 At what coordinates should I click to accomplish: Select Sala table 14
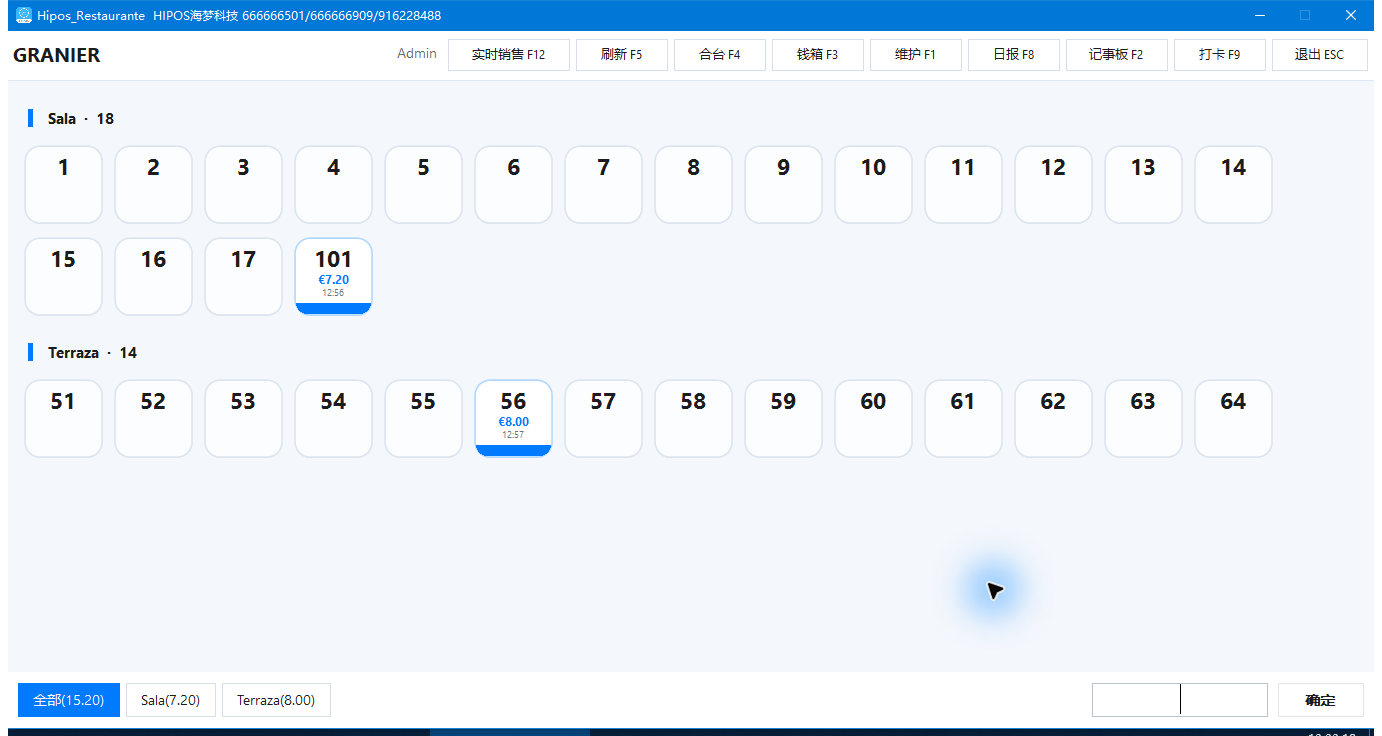coord(1234,185)
